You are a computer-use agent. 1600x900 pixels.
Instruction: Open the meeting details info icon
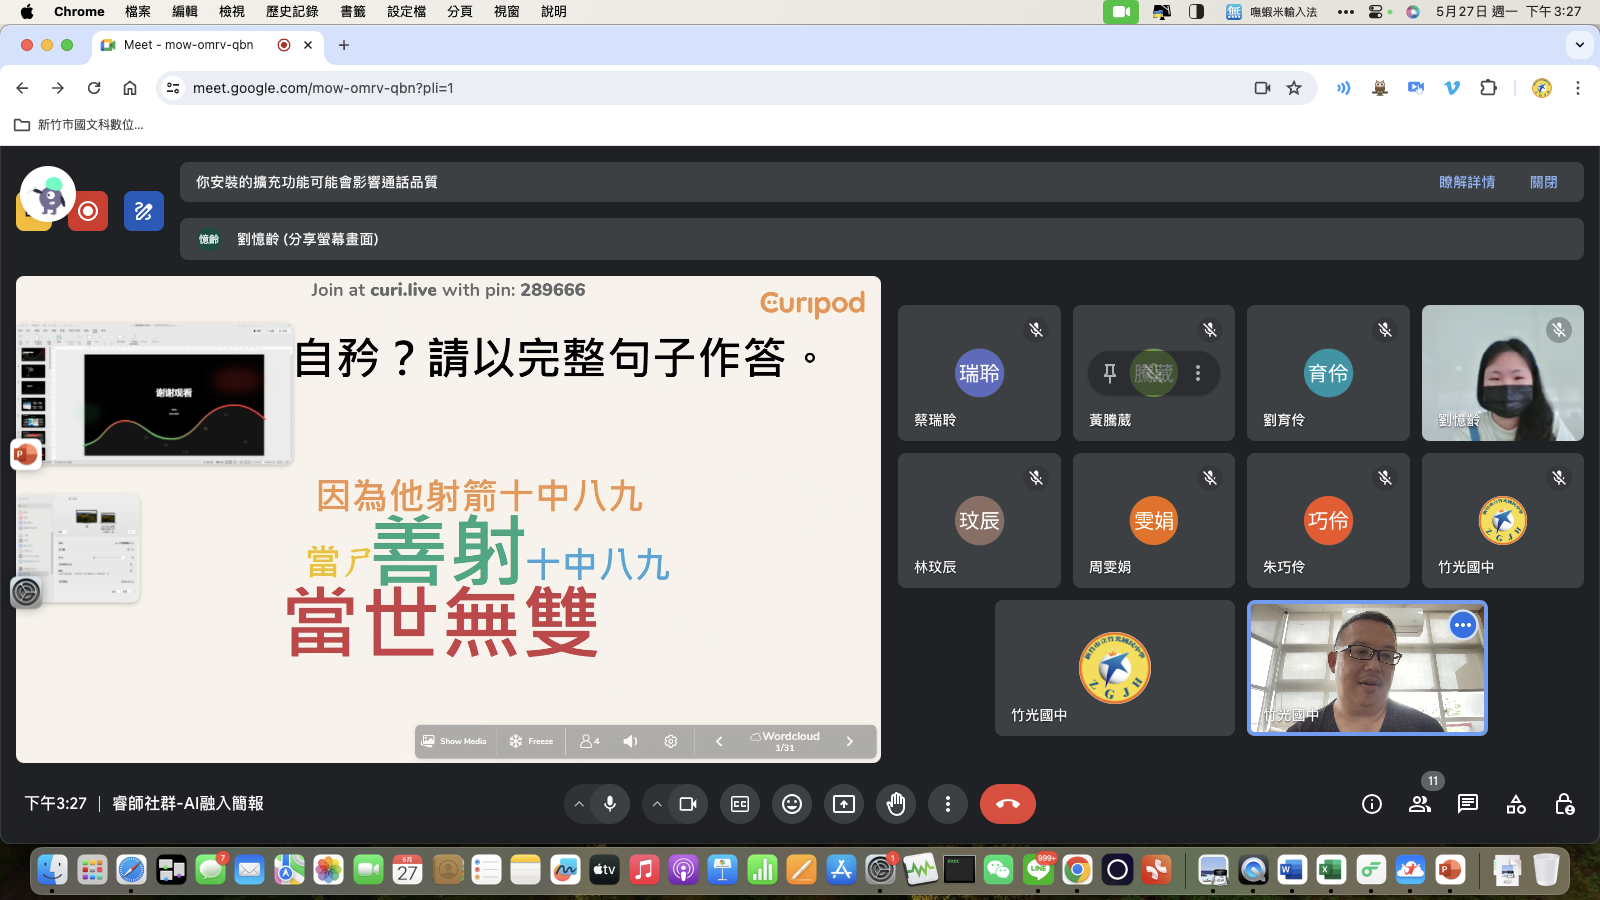point(1372,804)
